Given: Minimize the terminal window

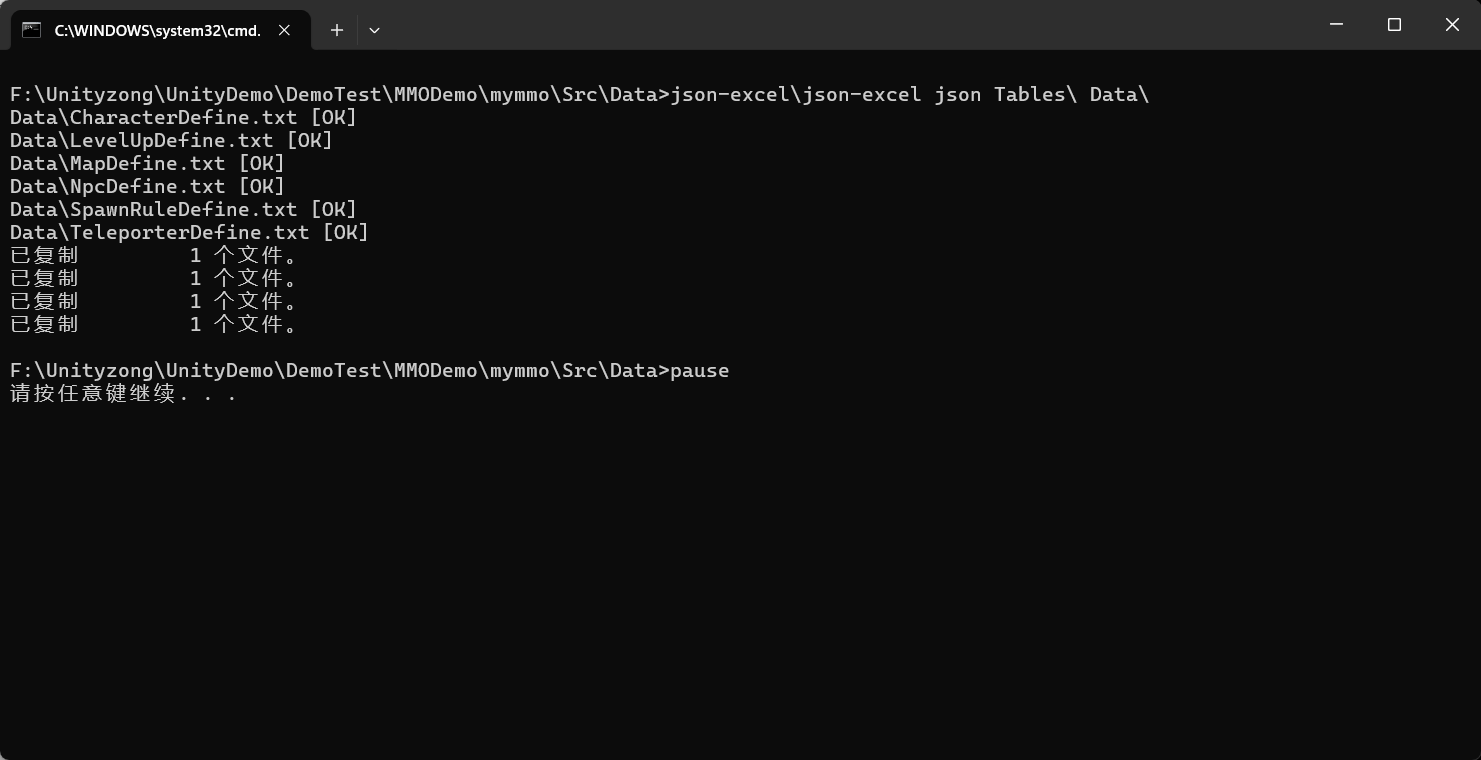Looking at the screenshot, I should pos(1336,24).
